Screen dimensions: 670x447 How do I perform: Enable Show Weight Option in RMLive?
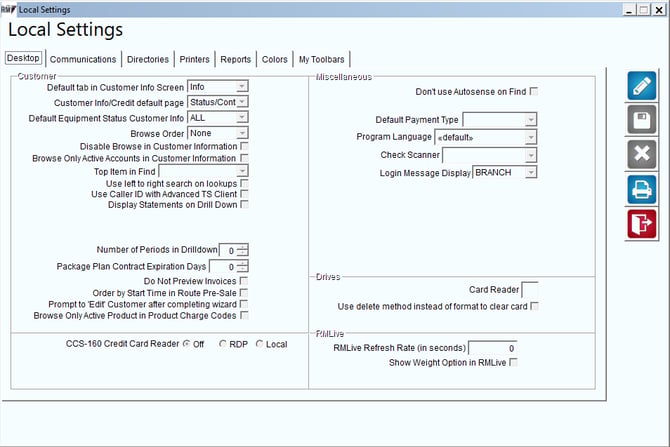pyautogui.click(x=513, y=362)
